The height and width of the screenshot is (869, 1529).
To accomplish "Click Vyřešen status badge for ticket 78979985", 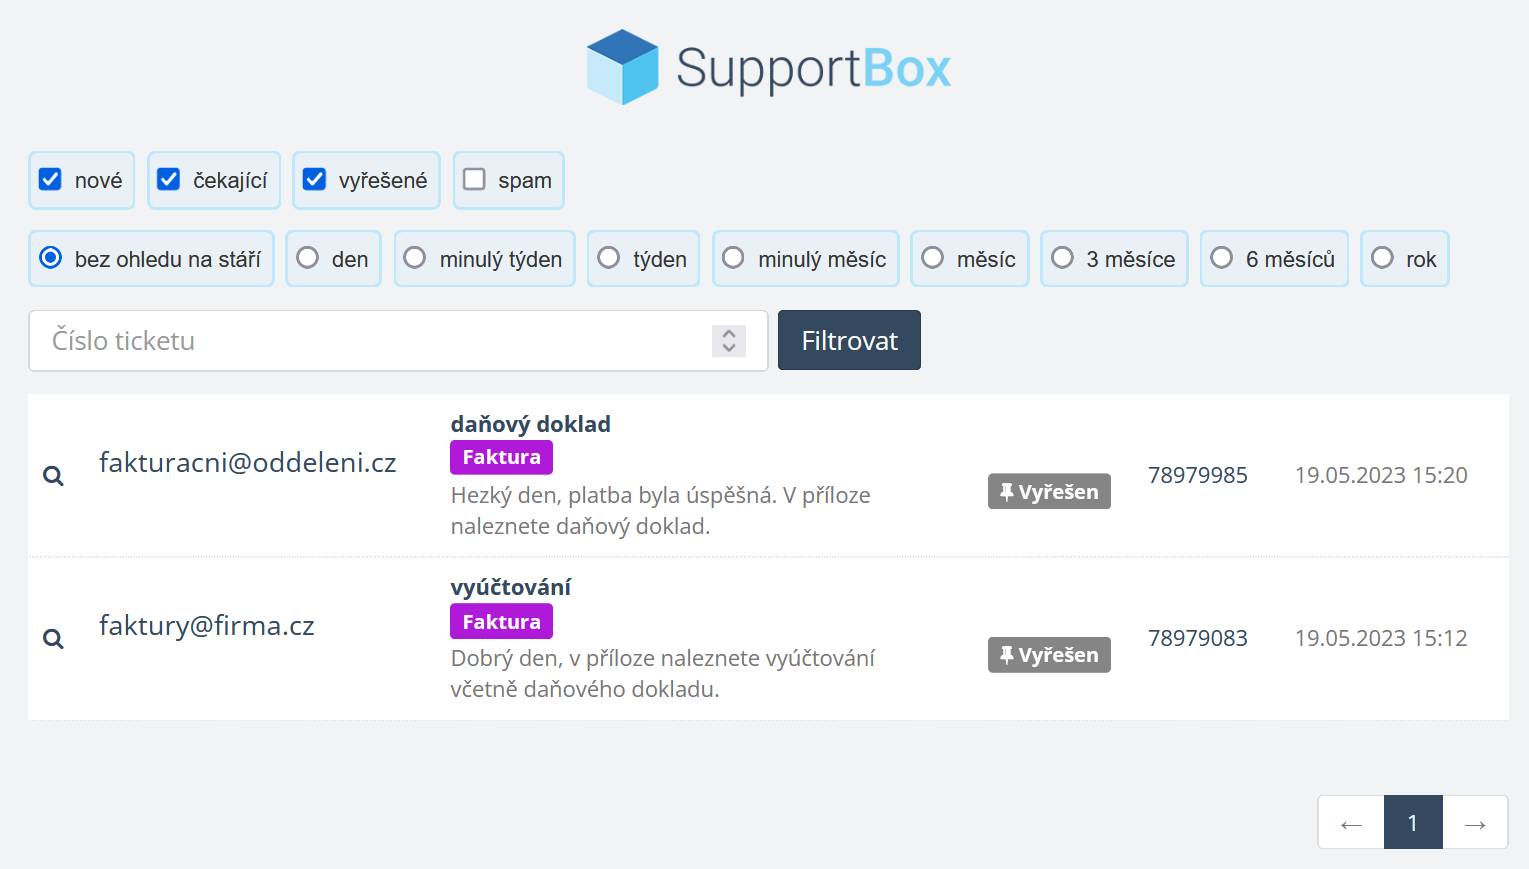I will 1049,491.
